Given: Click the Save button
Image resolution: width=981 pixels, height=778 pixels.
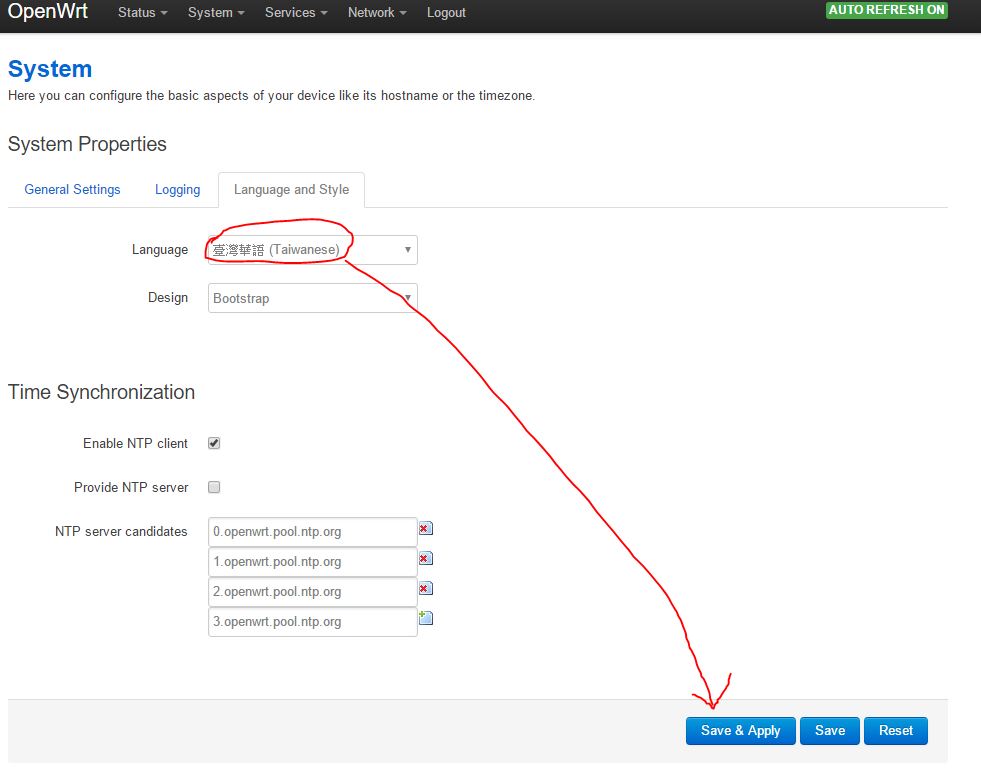Looking at the screenshot, I should [x=830, y=730].
